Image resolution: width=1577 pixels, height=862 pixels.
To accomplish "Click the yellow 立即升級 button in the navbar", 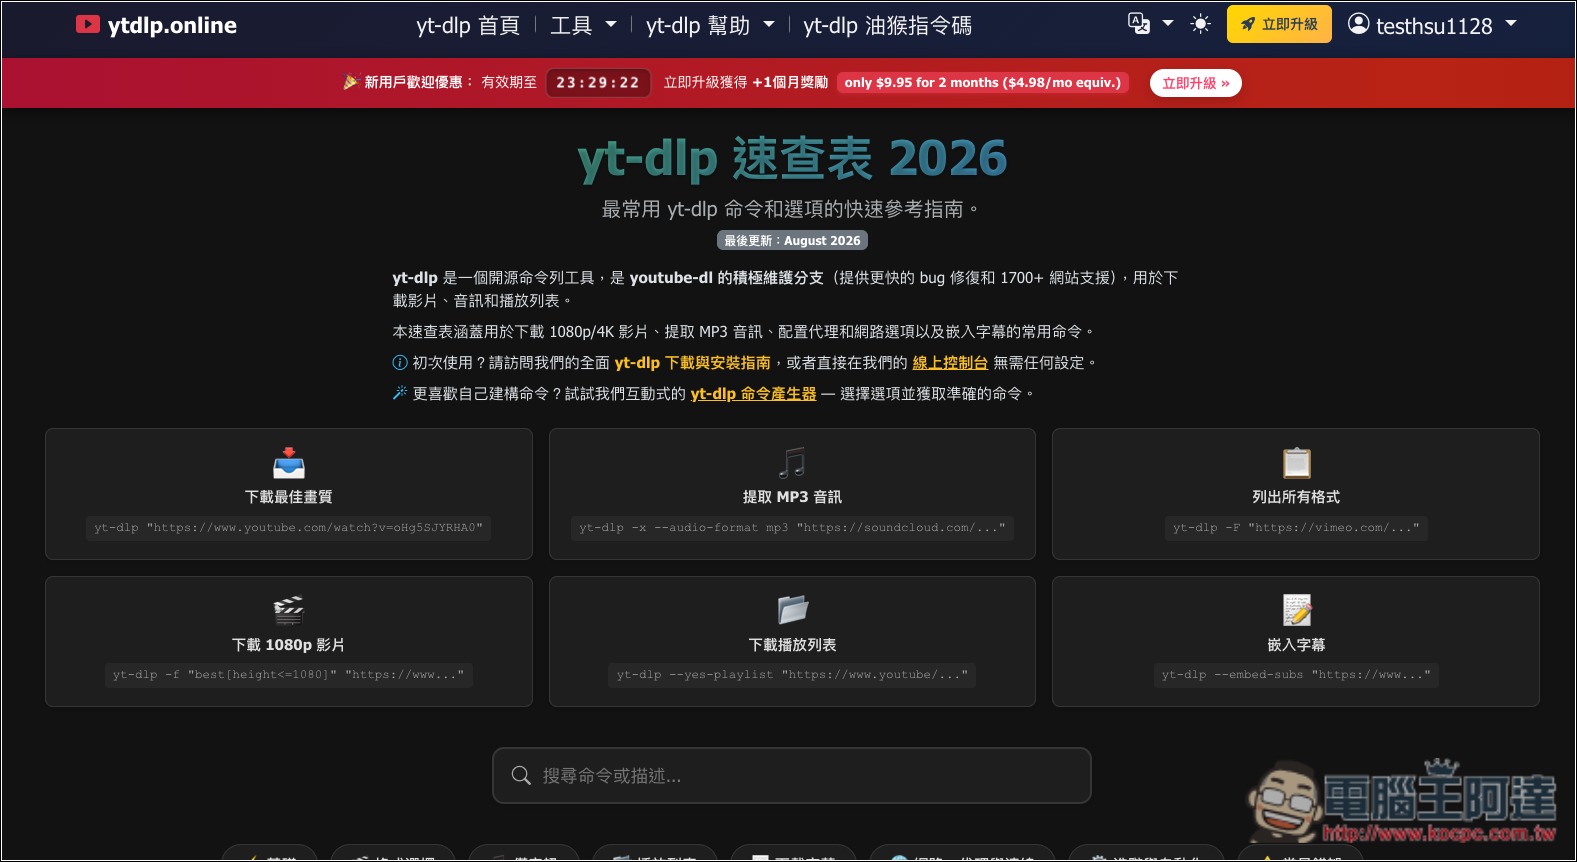I will (1279, 24).
